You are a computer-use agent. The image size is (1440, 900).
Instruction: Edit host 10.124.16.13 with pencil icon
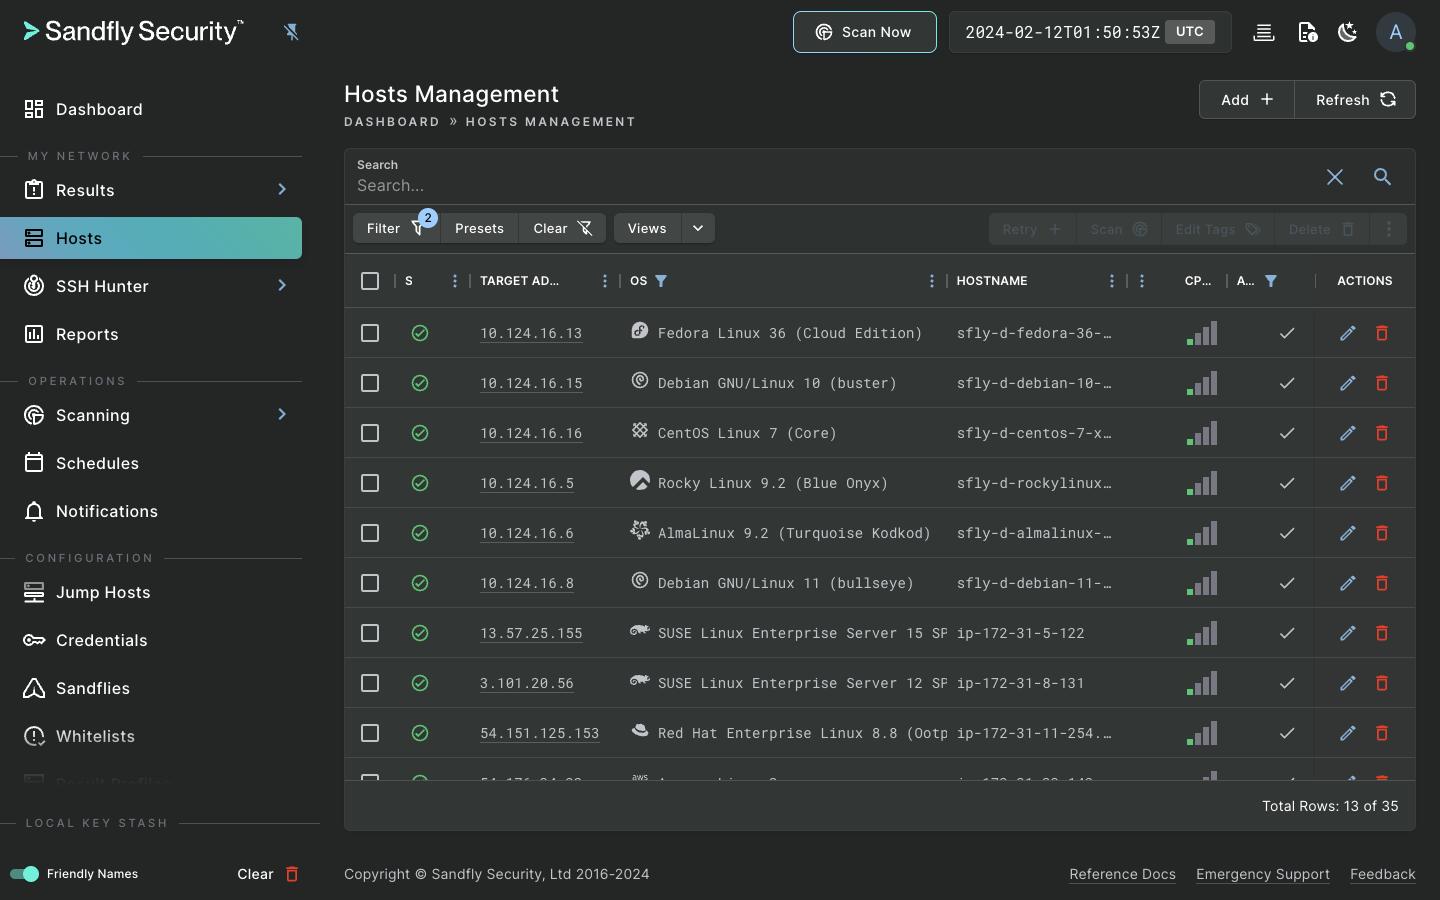tap(1348, 333)
